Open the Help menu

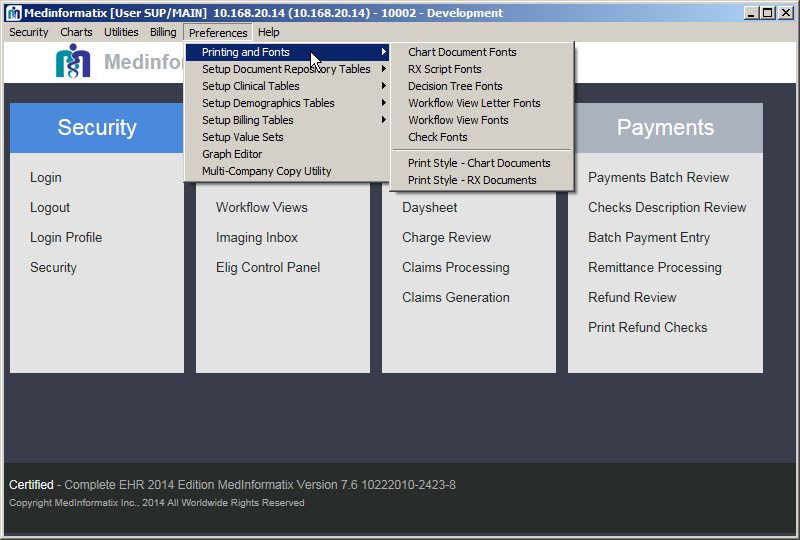(x=268, y=32)
